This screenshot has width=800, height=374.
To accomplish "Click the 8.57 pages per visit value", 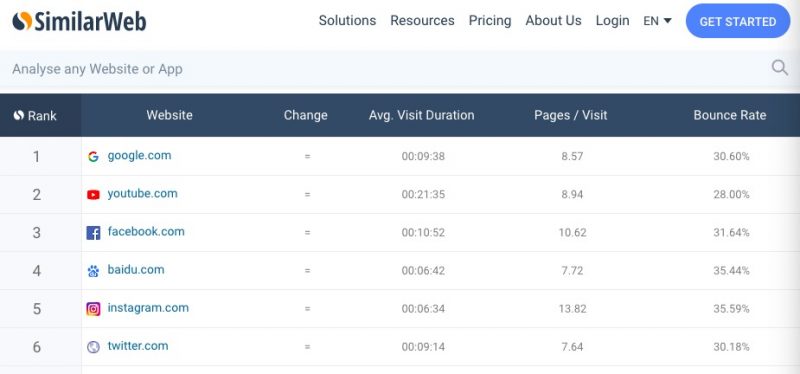I will tap(572, 157).
